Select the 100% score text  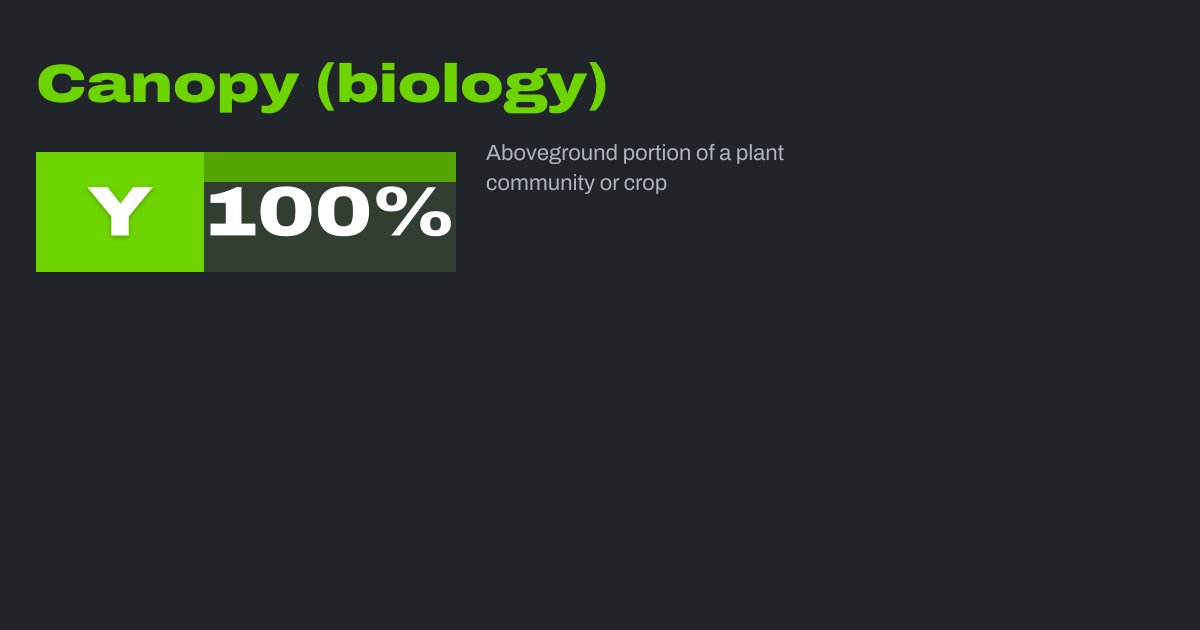pyautogui.click(x=330, y=212)
